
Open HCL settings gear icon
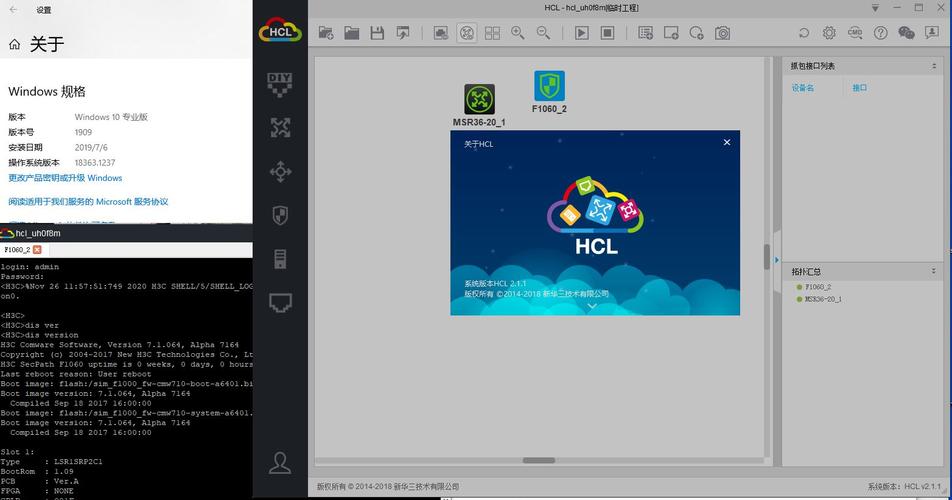(829, 33)
